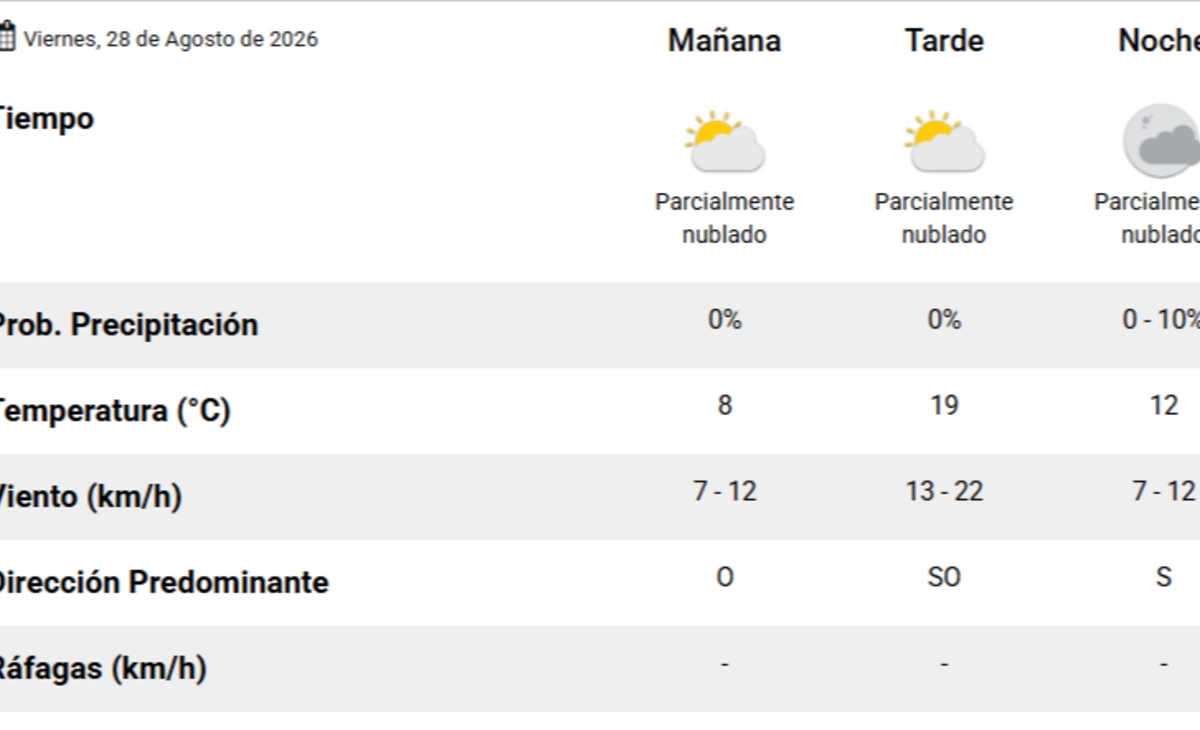Click the Mañana temperature value 8
1200x730 pixels.
click(725, 405)
